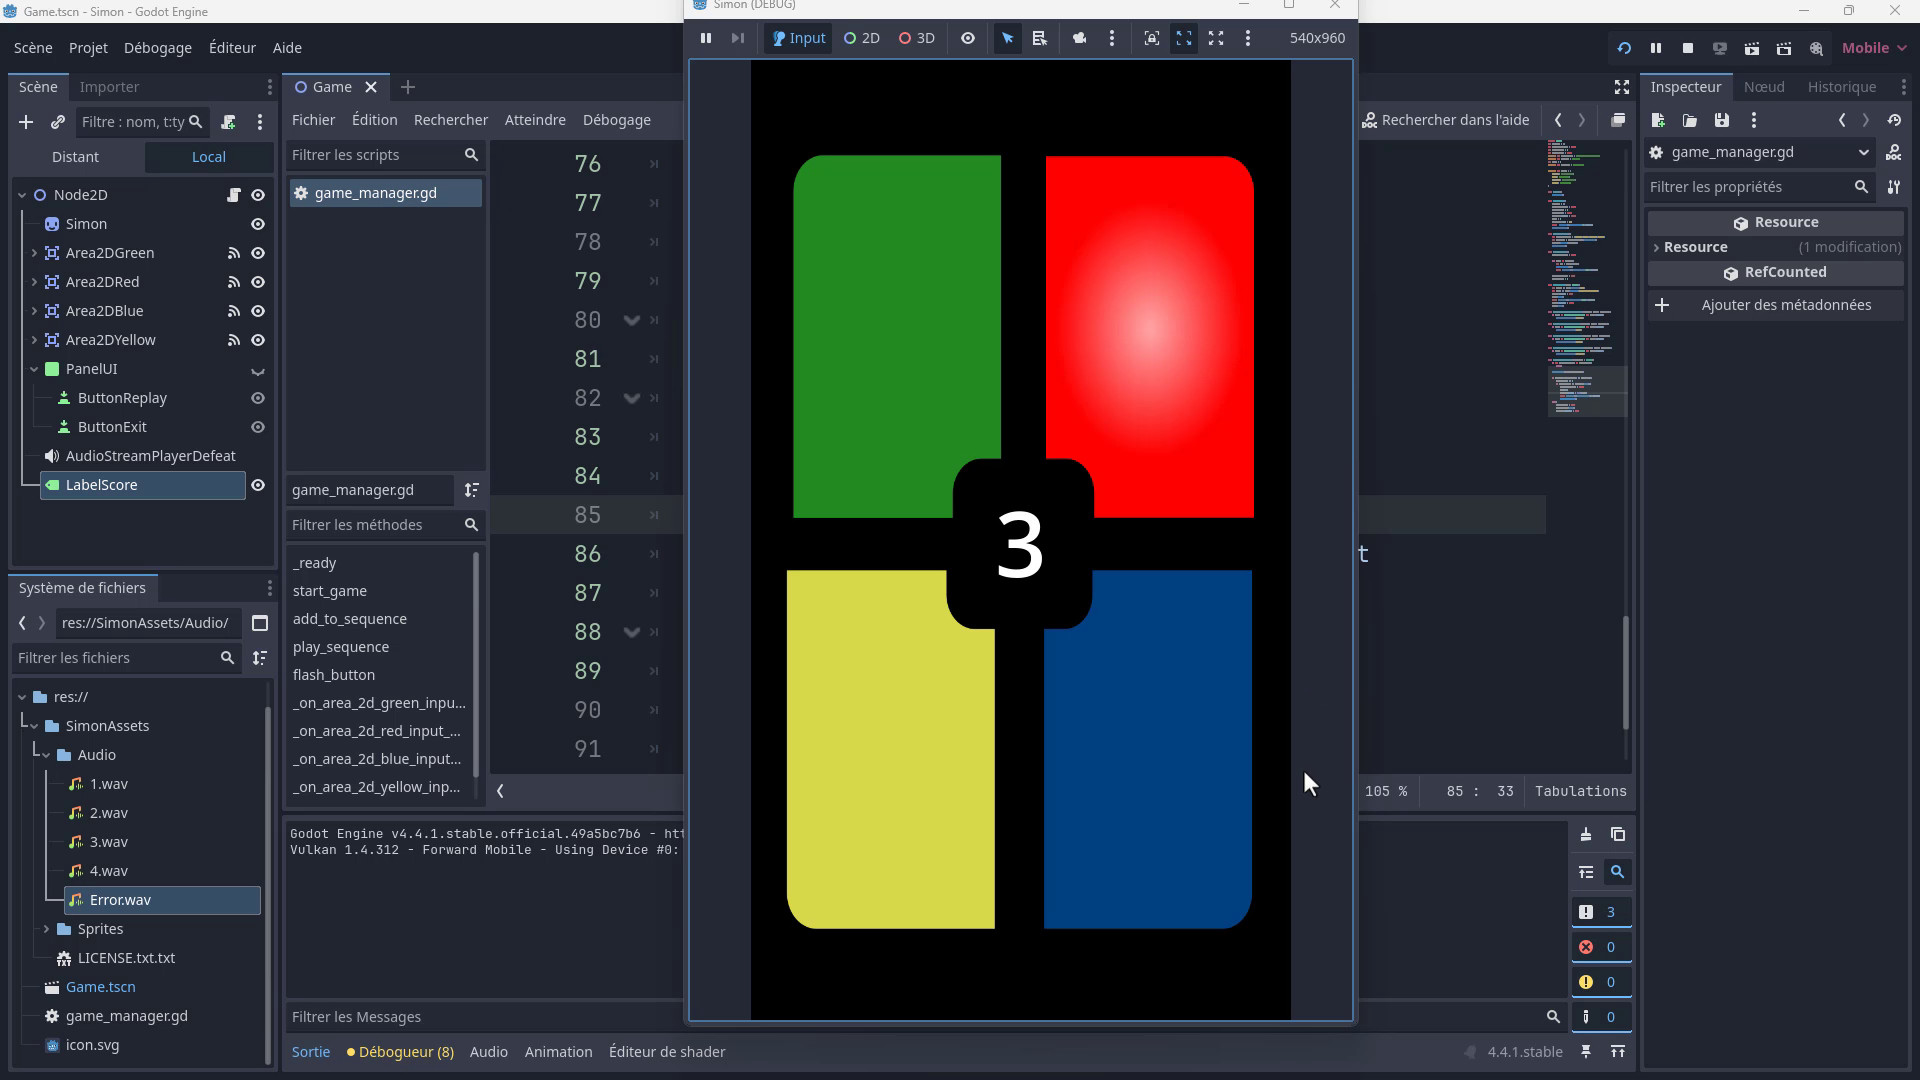This screenshot has width=1920, height=1080.
Task: Clear the output log
Action: [1586, 834]
